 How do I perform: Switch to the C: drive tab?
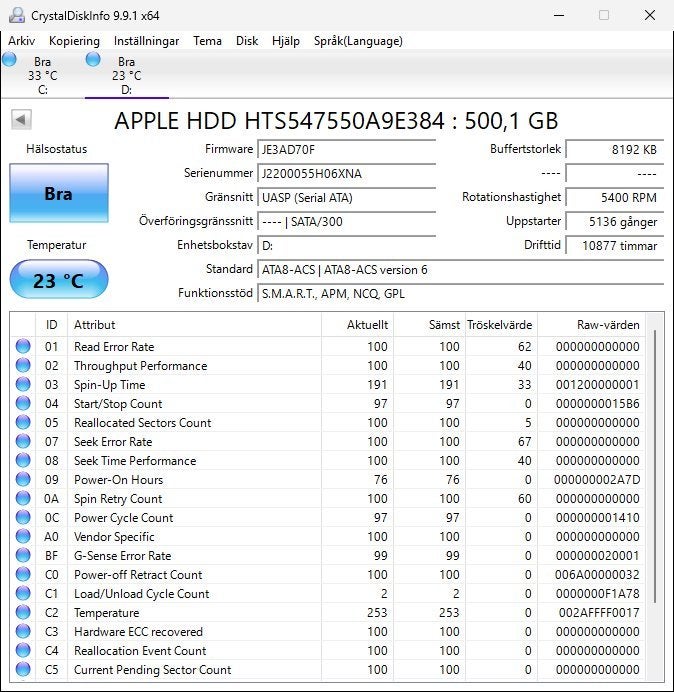click(43, 75)
